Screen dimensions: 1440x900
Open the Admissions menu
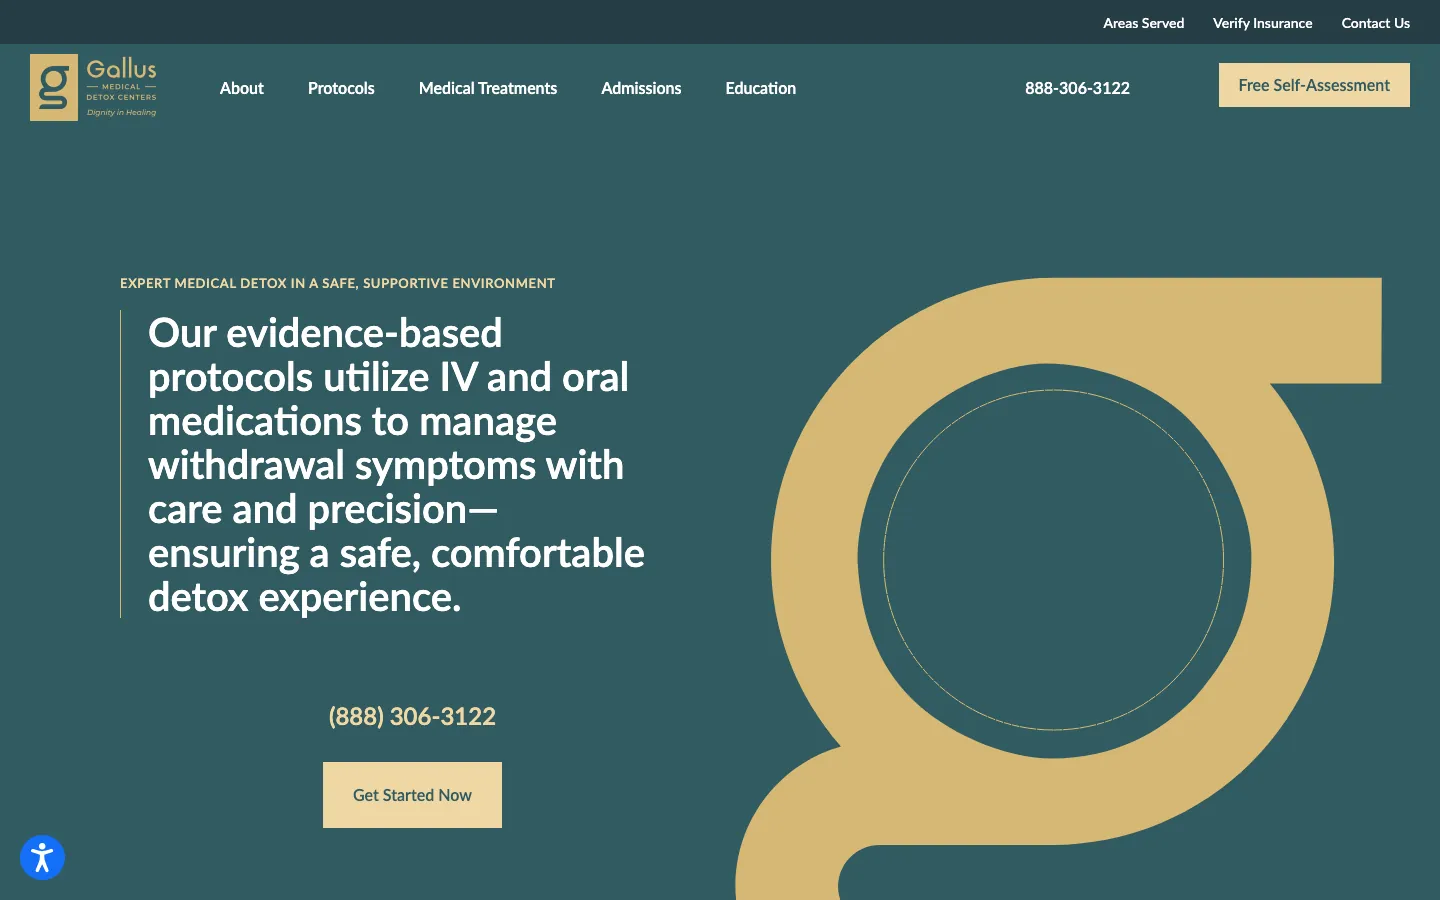pyautogui.click(x=641, y=88)
